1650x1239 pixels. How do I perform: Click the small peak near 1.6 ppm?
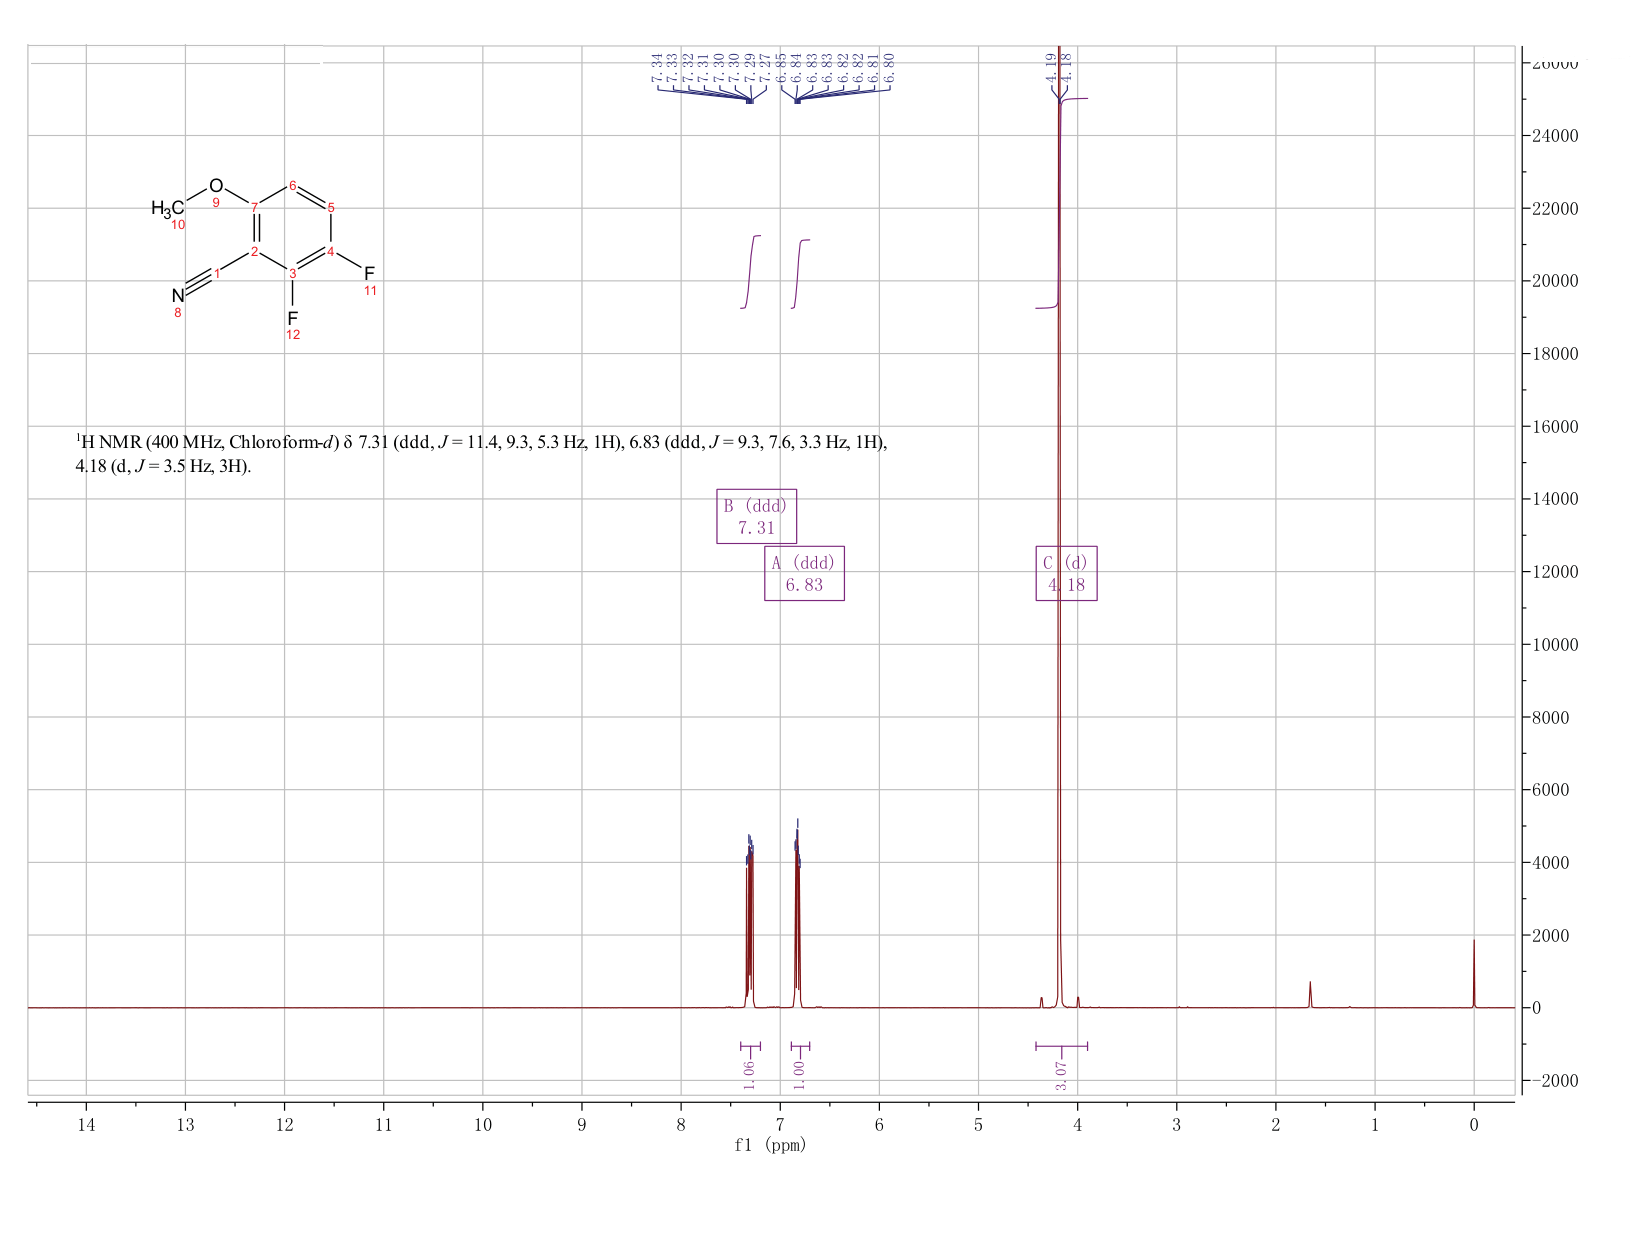(1310, 994)
